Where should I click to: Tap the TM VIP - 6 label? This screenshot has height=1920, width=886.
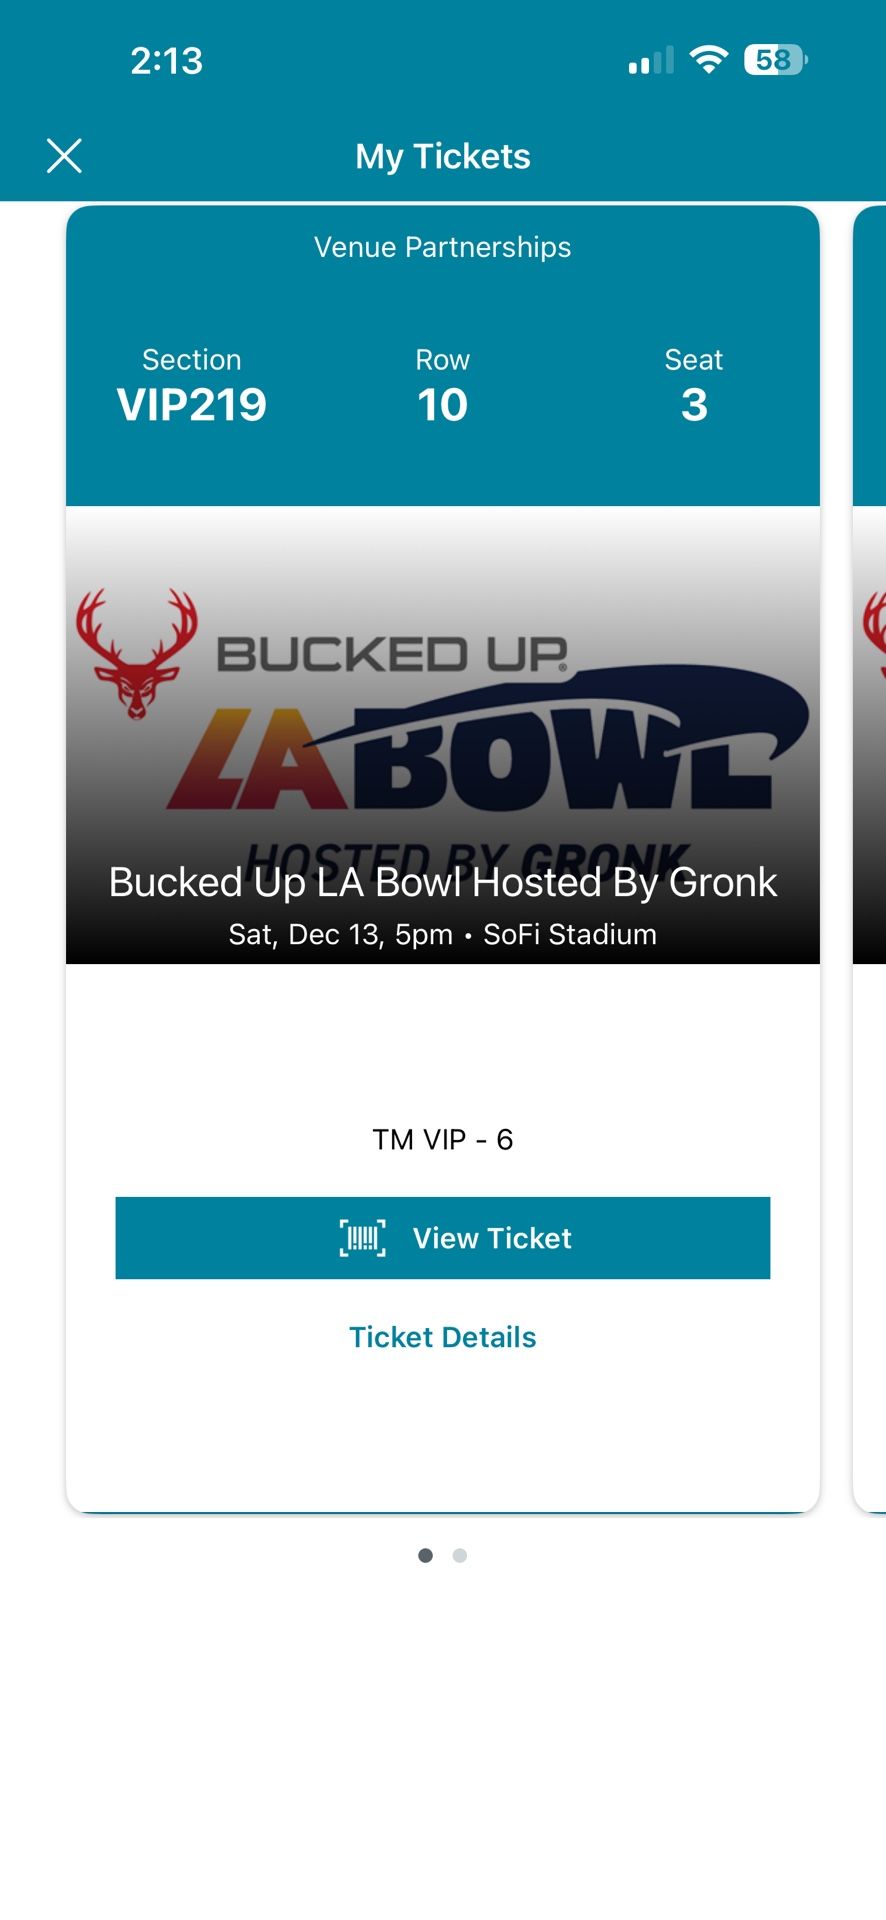443,1138
